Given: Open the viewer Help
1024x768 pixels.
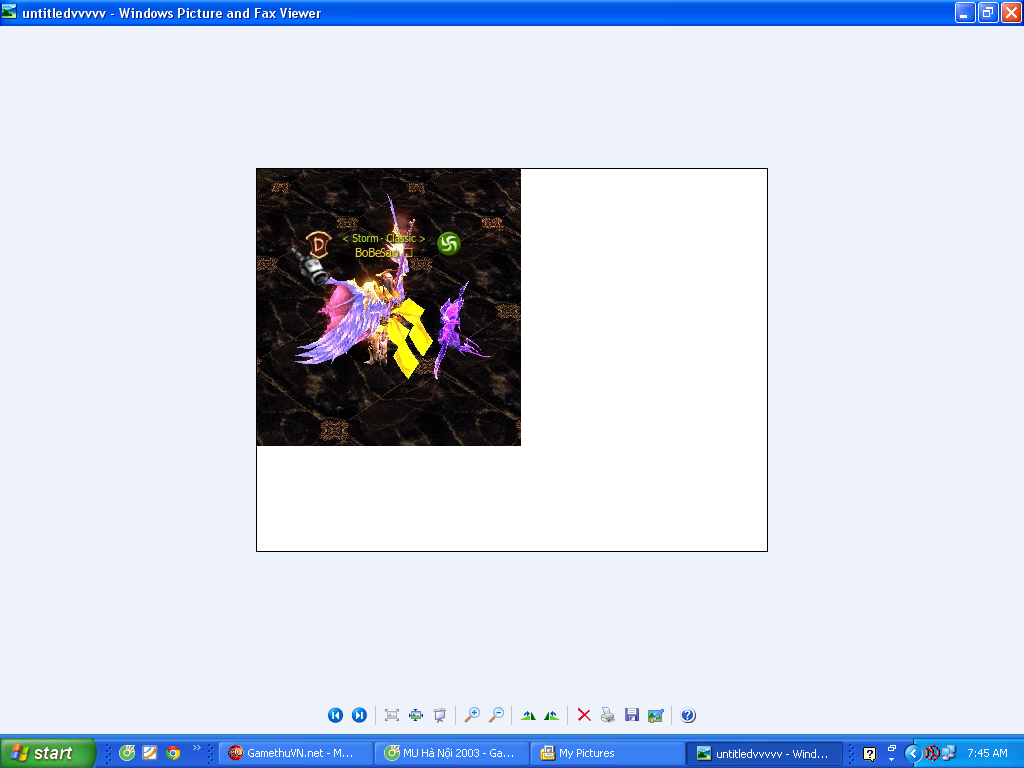Looking at the screenshot, I should pos(688,715).
